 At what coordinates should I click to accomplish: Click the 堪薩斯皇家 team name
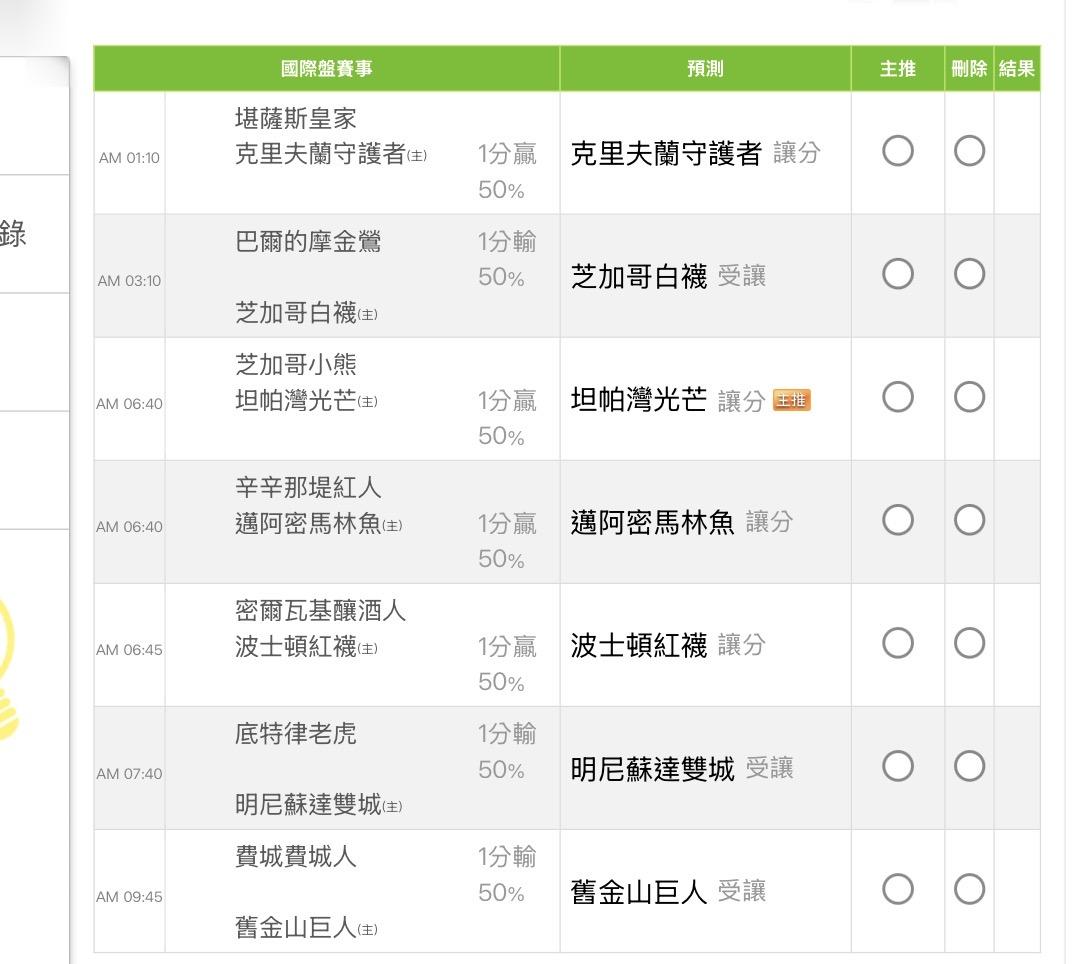click(295, 121)
